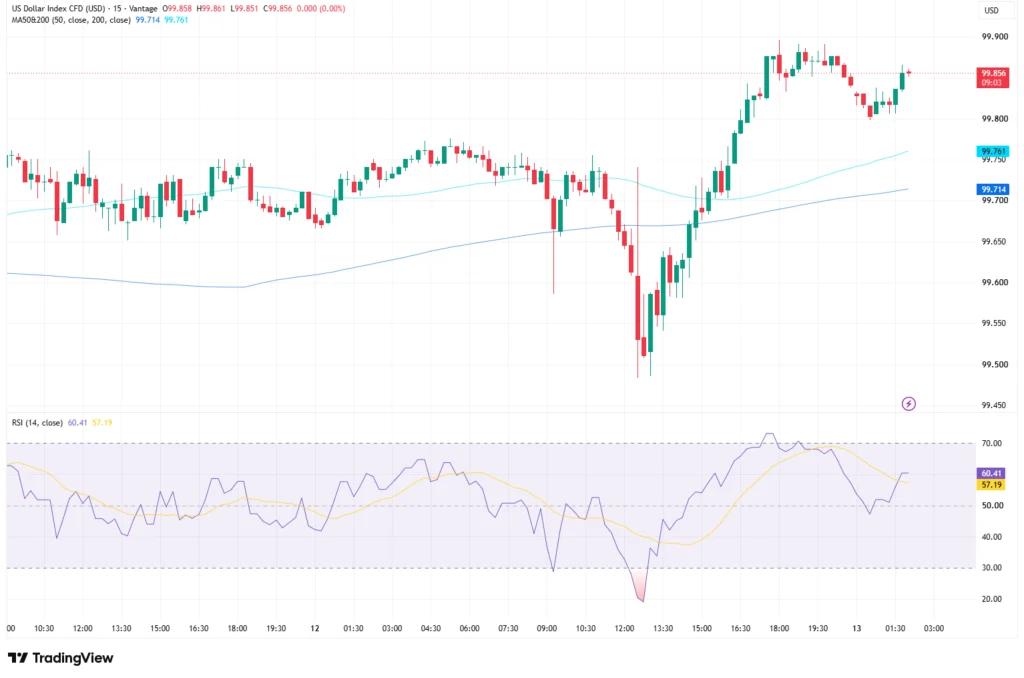Click the 10:30 label at left of time axis
Viewport: 1024px width, 678px height.
(x=44, y=628)
